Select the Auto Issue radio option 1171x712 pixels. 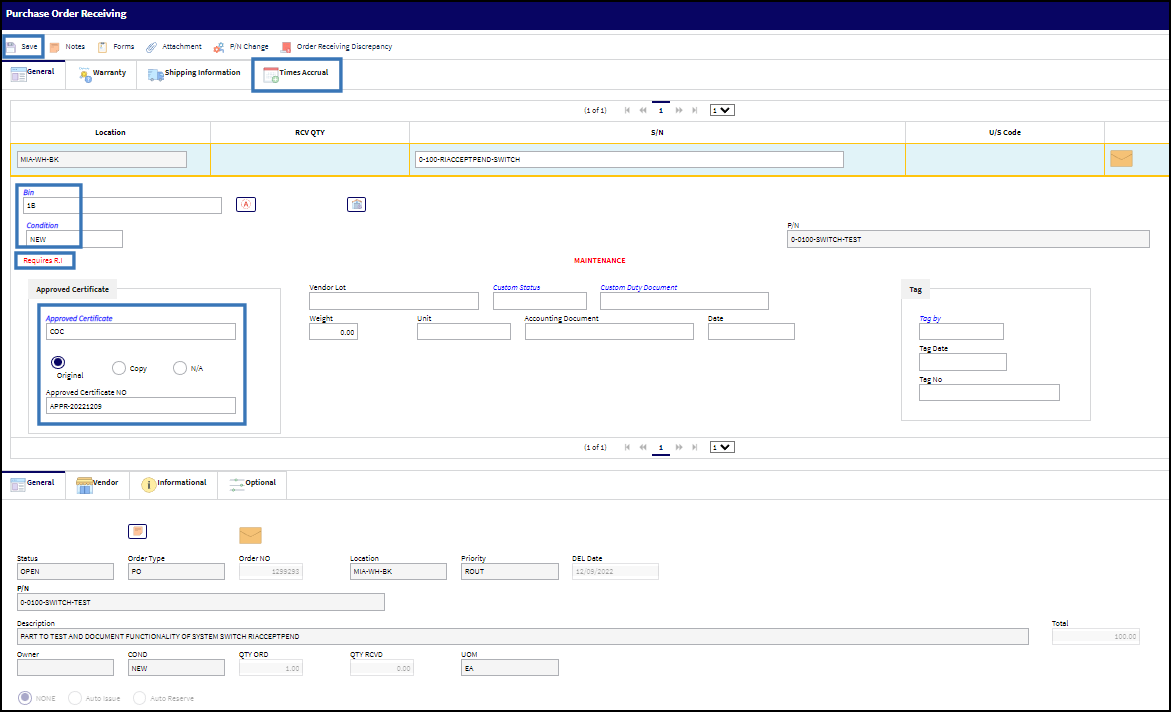(75, 698)
